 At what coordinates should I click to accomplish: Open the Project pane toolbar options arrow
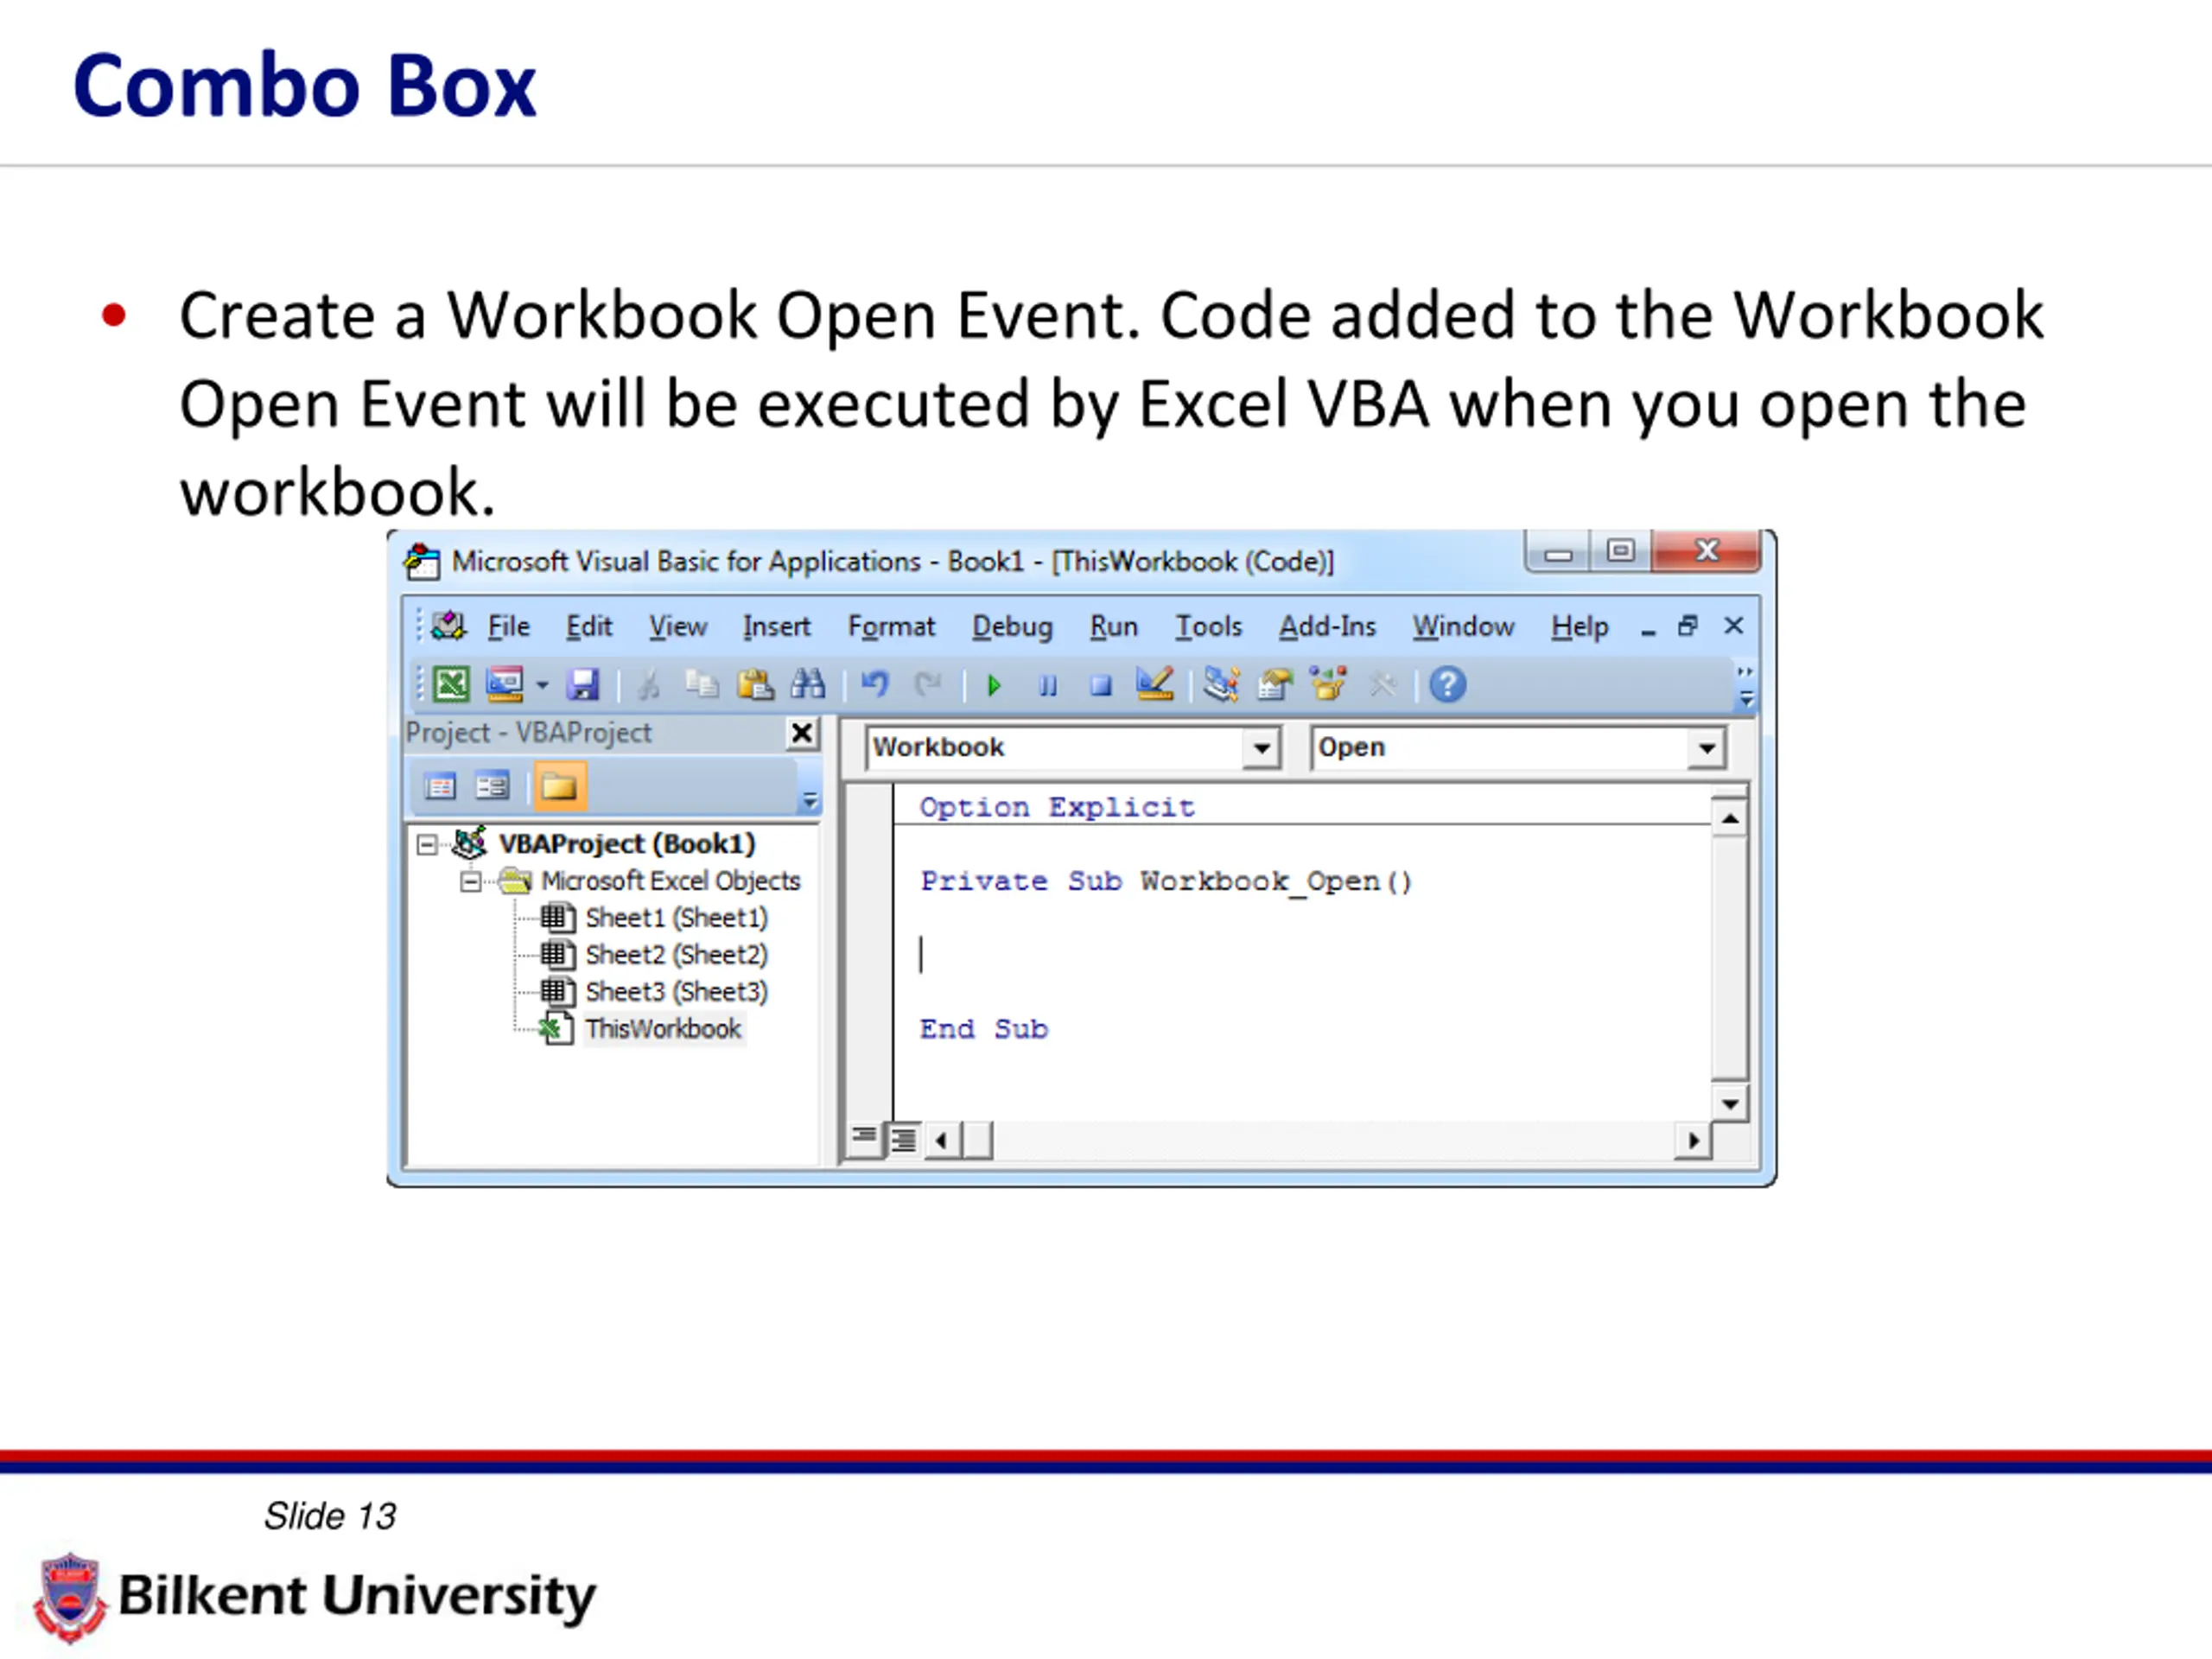[x=809, y=800]
